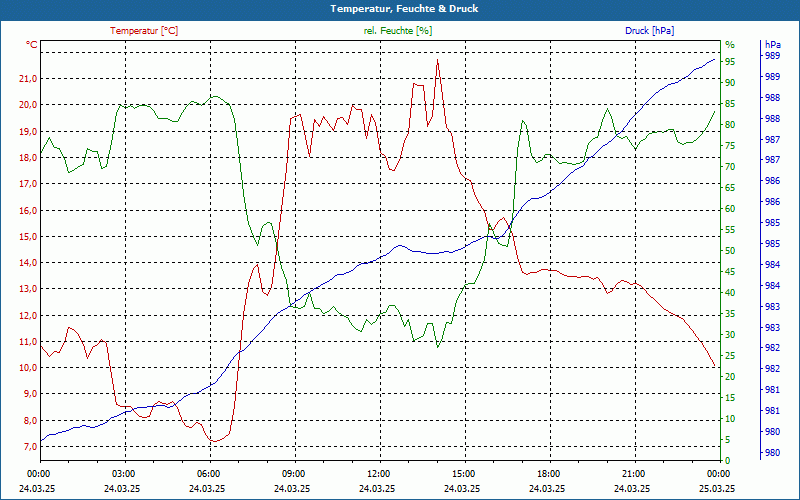Image resolution: width=800 pixels, height=500 pixels.
Task: Select the blue "Druck [hPa]" legend label
Action: click(649, 31)
